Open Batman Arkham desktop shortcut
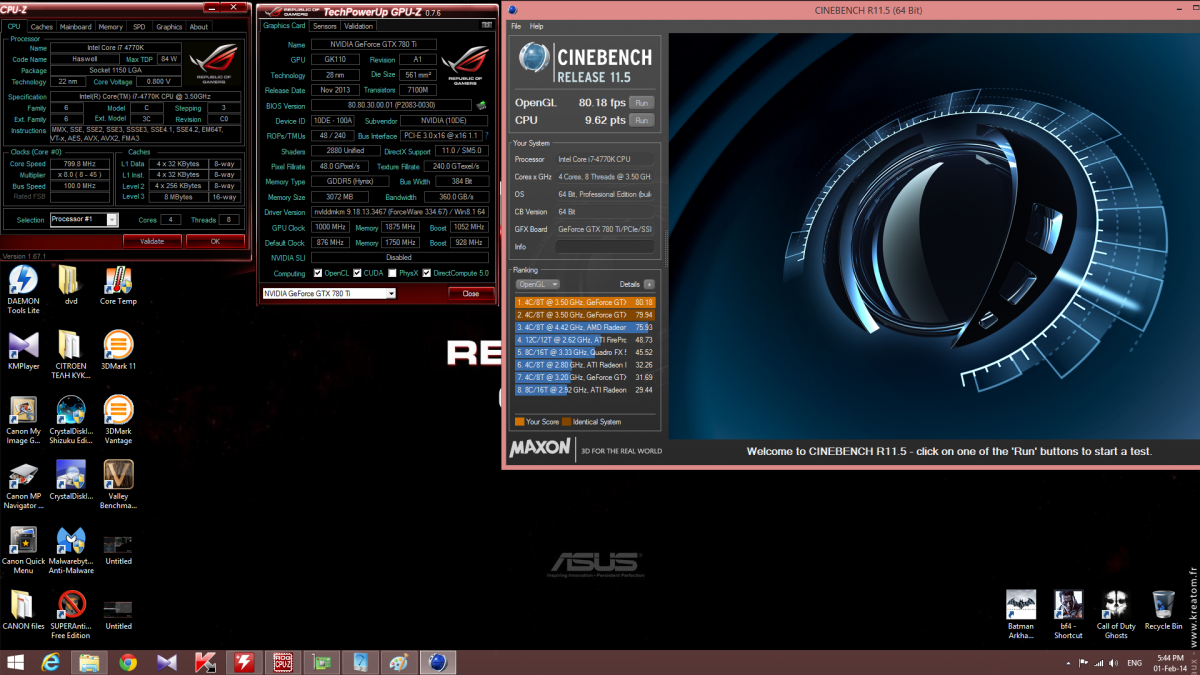Viewport: 1200px width, 675px height. click(1020, 616)
